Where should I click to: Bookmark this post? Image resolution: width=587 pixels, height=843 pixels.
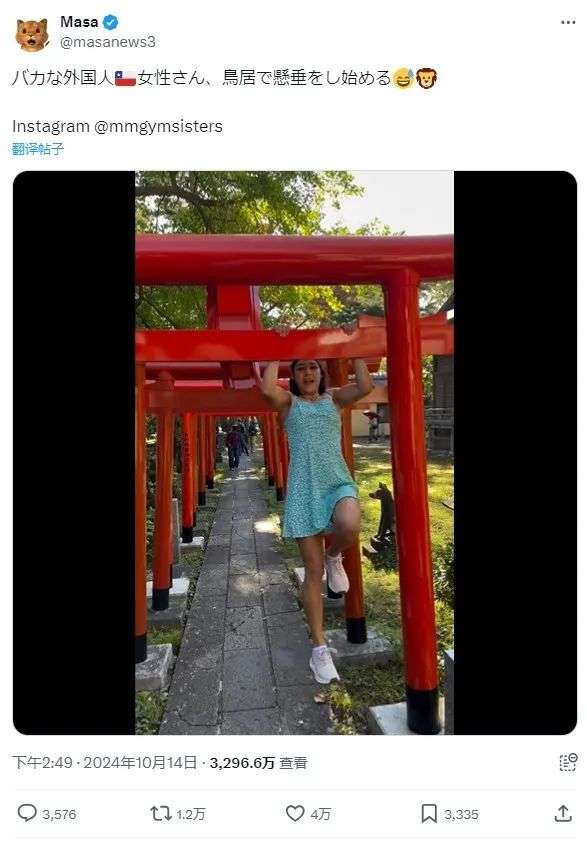click(x=428, y=813)
